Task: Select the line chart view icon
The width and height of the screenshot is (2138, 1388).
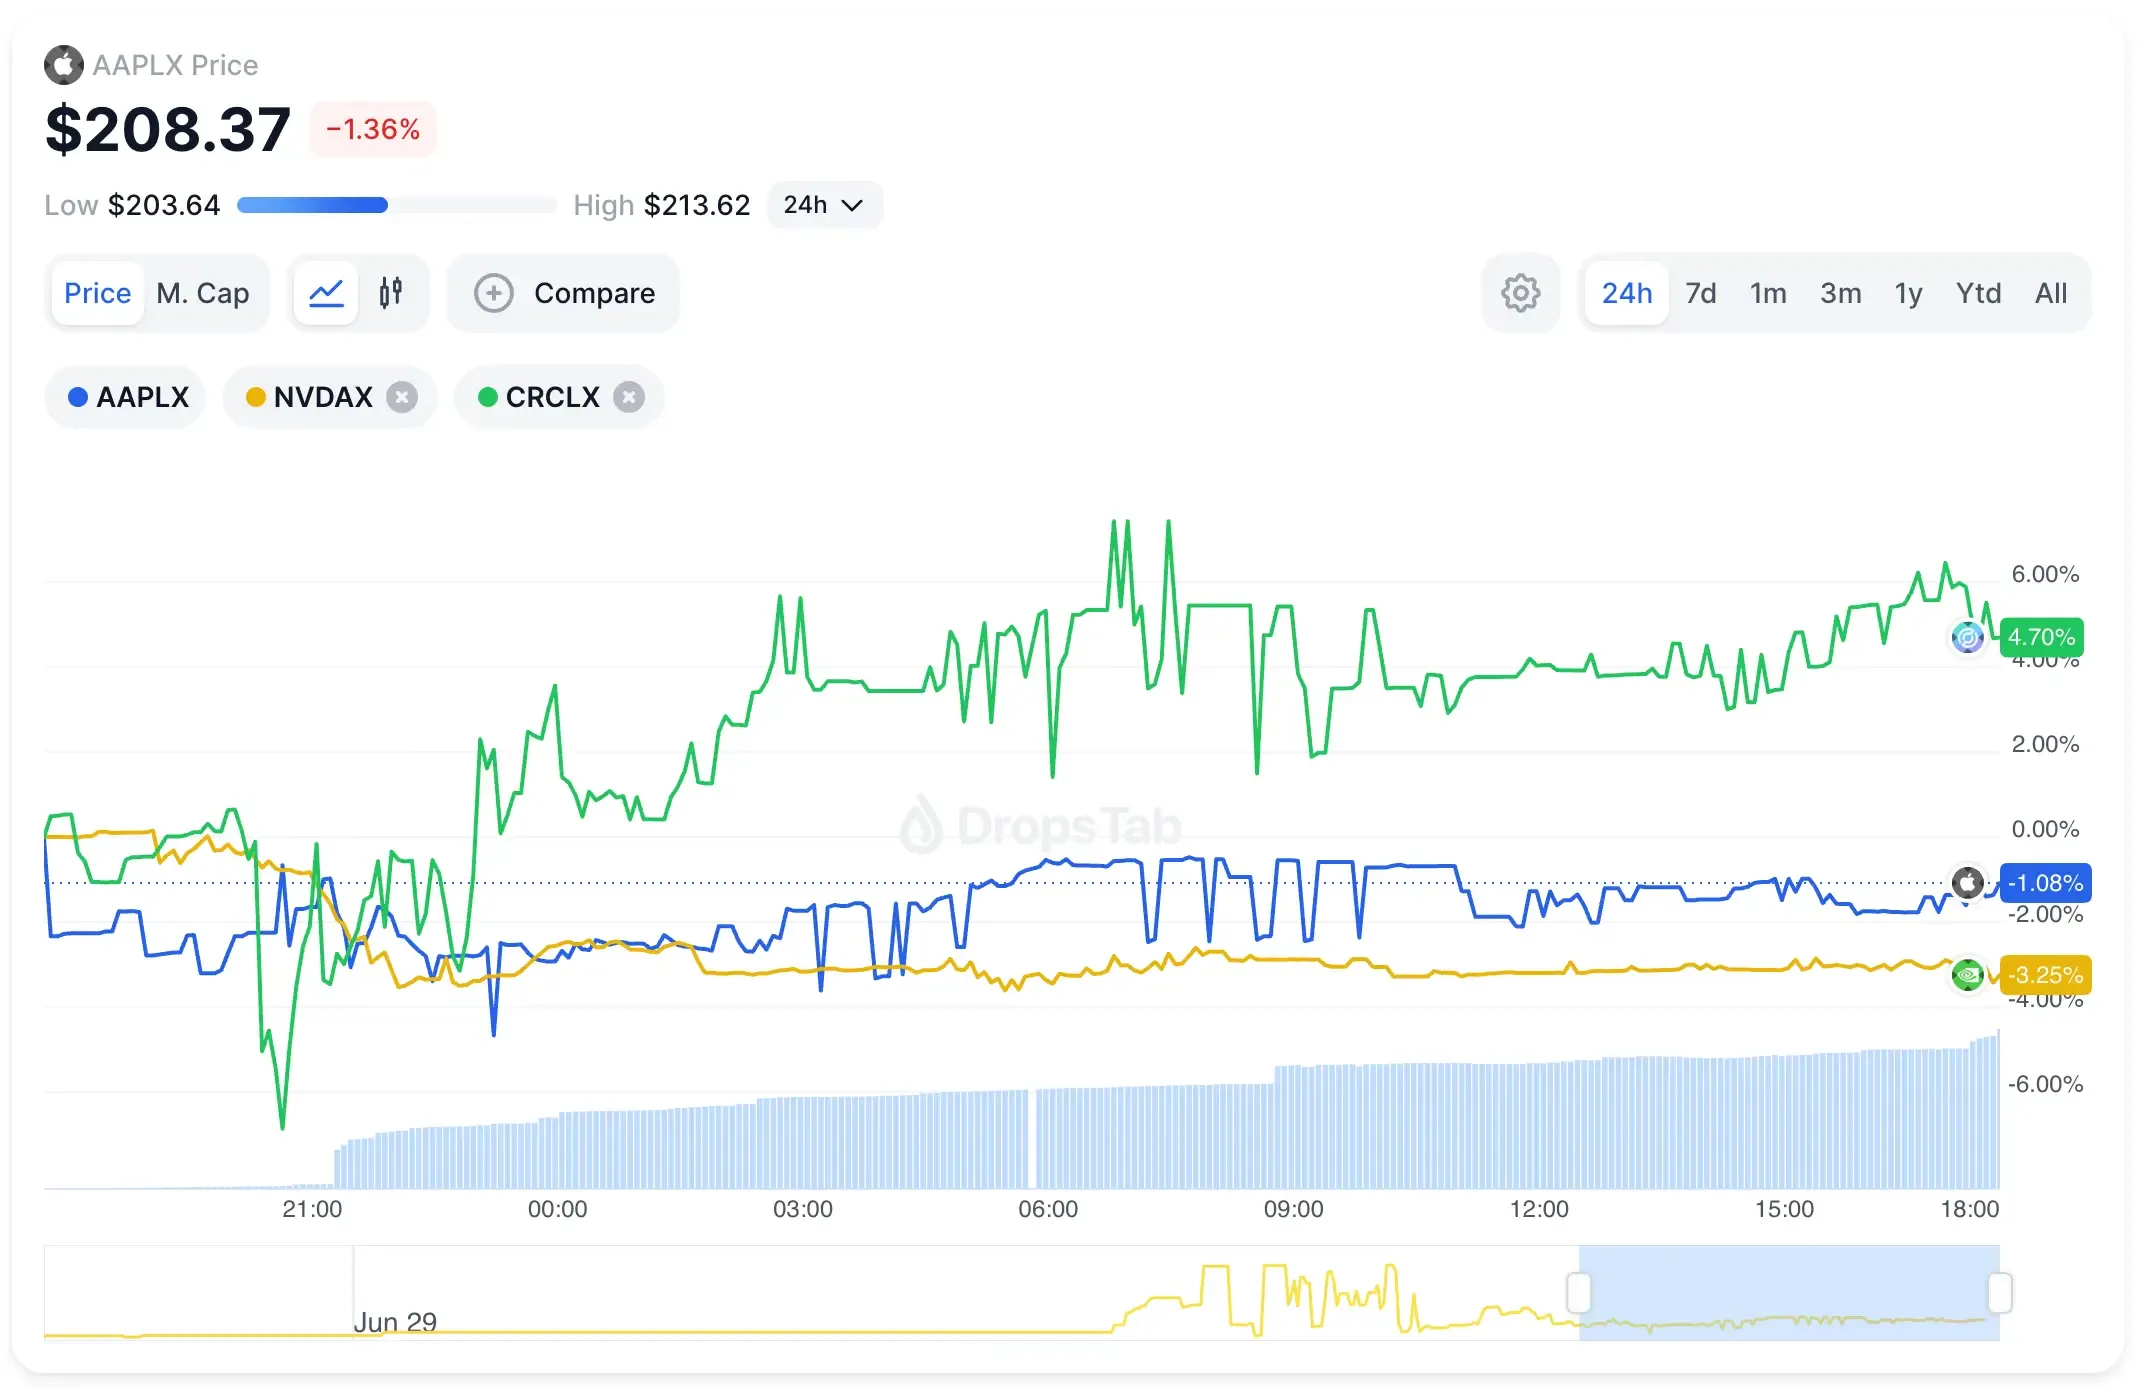Action: click(325, 292)
